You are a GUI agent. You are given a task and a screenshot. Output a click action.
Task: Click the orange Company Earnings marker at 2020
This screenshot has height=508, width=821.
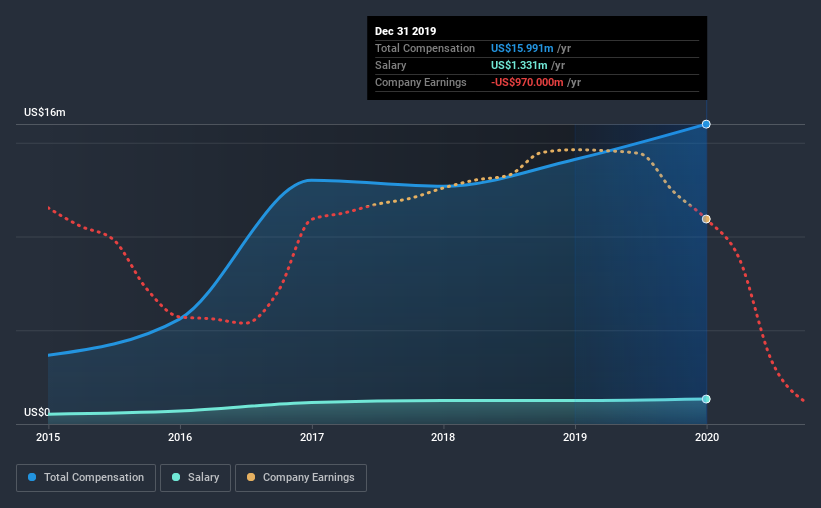pos(706,219)
